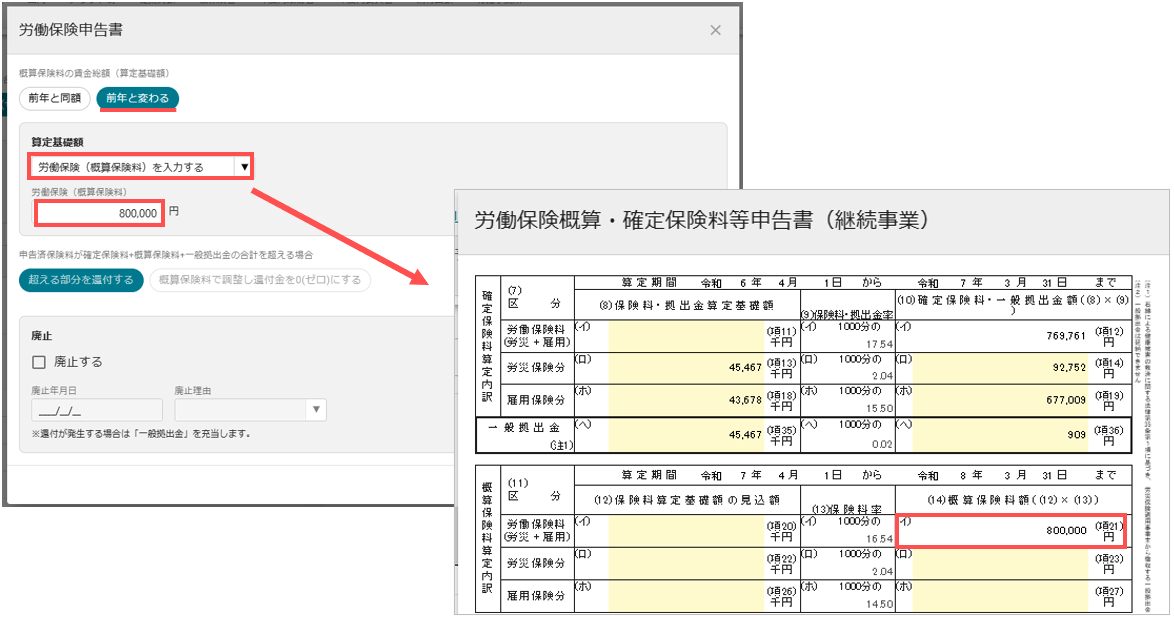Select the 前年と同額 option
Screen dimensions: 1174x619
(55, 98)
